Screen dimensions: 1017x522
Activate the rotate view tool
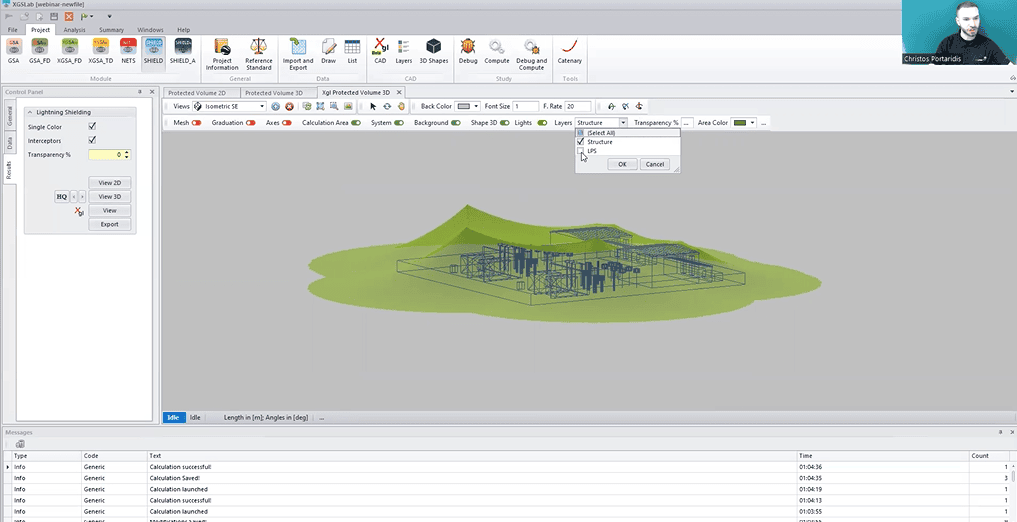click(x=387, y=106)
